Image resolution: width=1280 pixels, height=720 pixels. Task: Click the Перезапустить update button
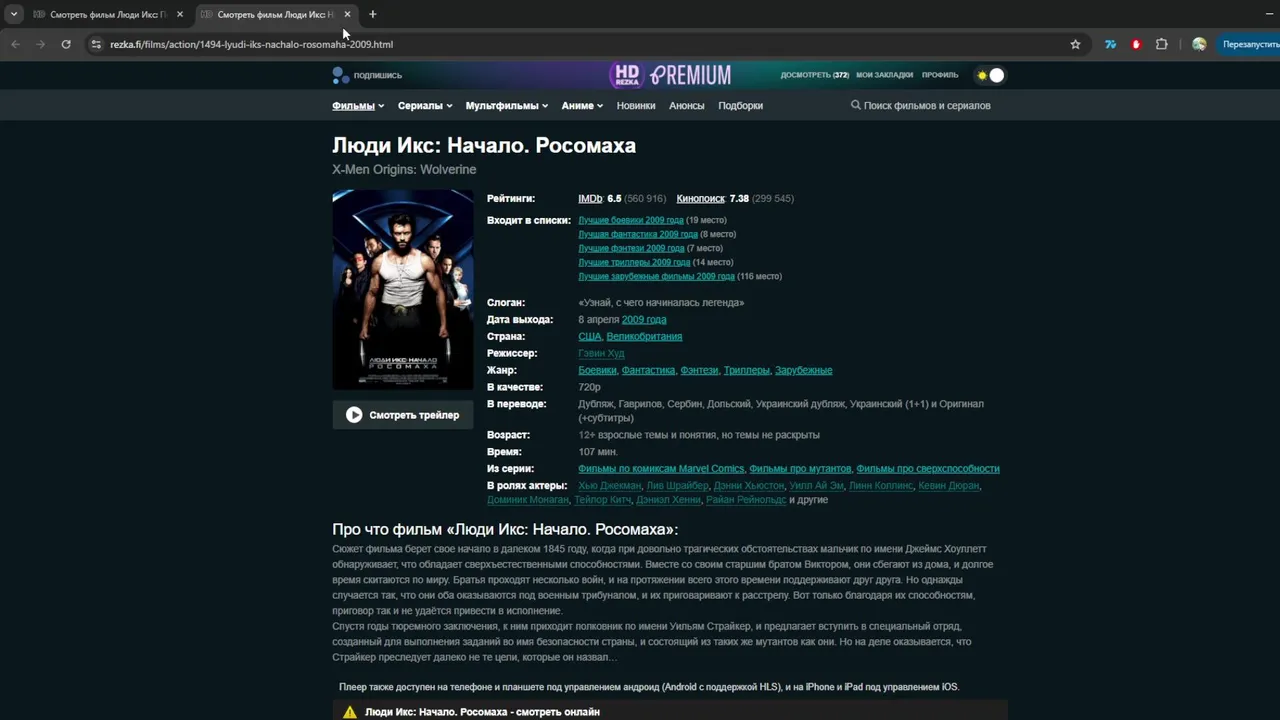(x=1250, y=44)
